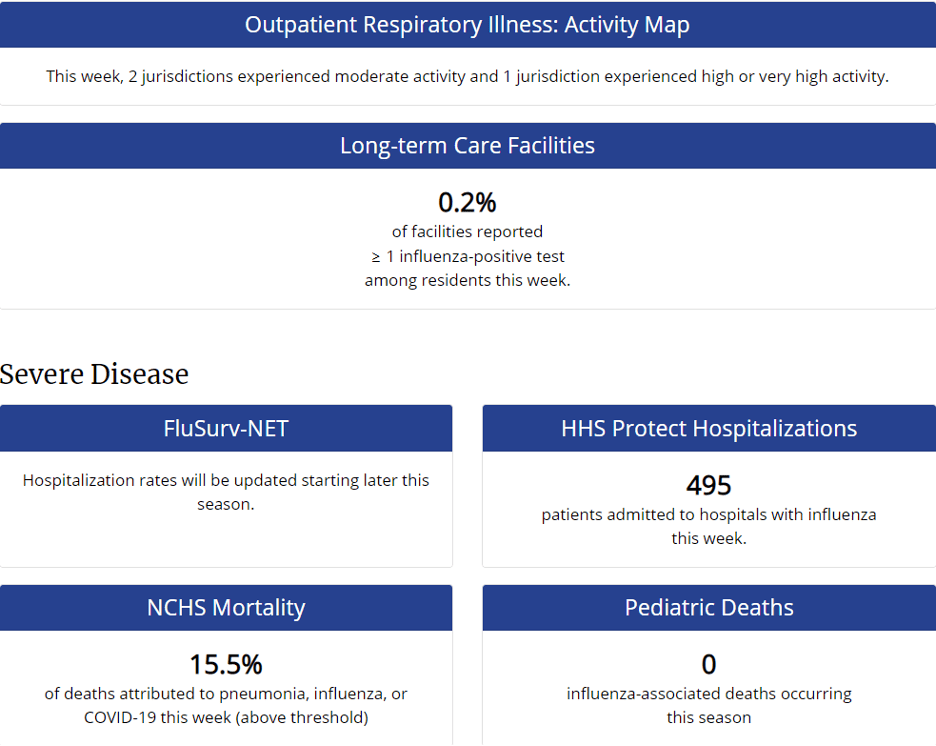
Task: Click 'patients admitted to hospitals with influenza' text
Action: coord(709,515)
